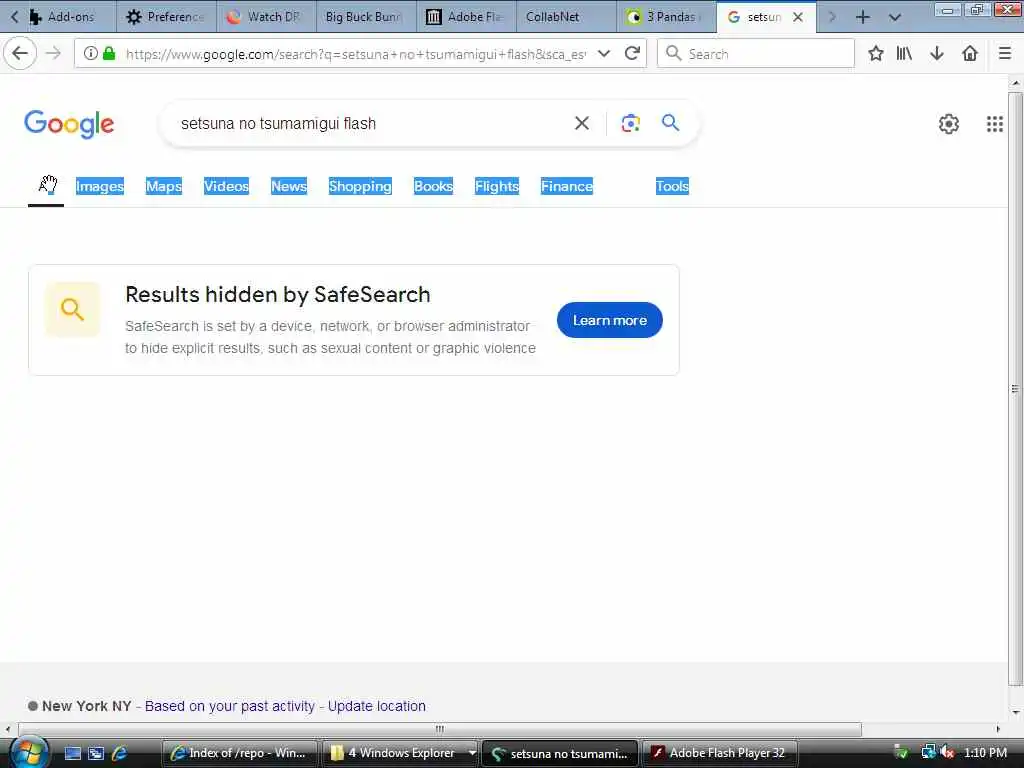This screenshot has width=1024, height=768.
Task: Click Learn more about SafeSearch
Action: click(x=609, y=320)
